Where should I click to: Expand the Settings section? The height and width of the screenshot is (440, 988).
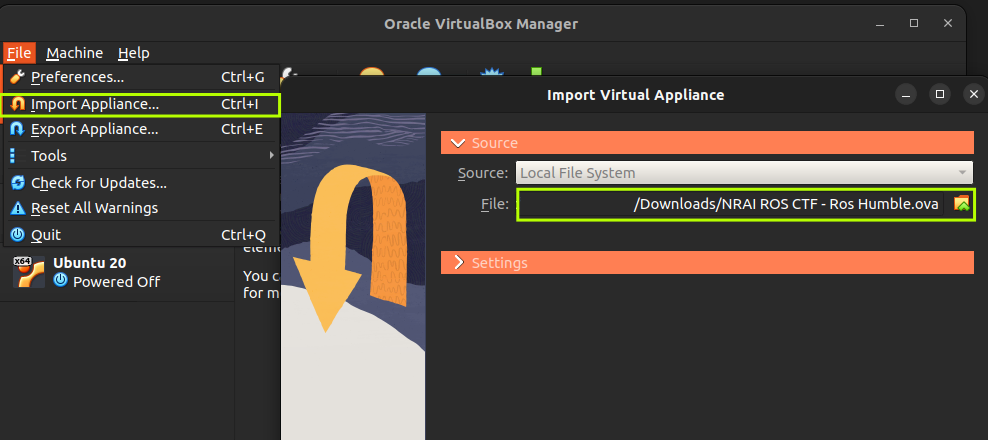(x=459, y=263)
